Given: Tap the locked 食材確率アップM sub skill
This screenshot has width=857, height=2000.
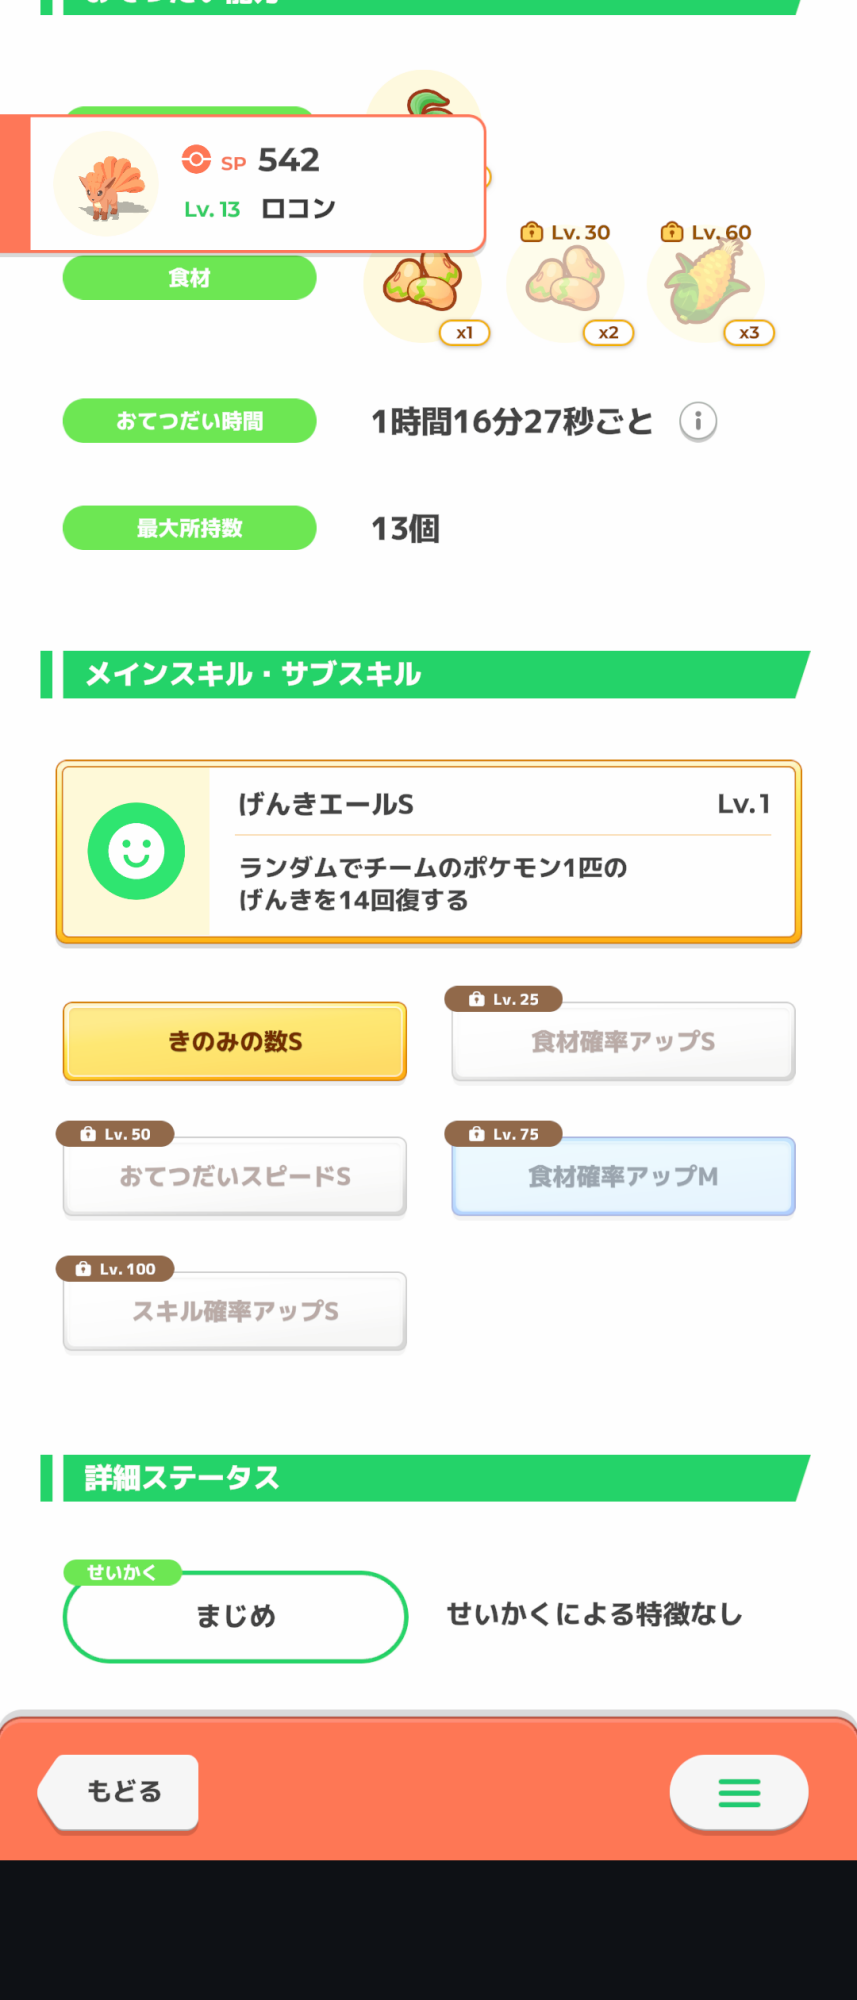Looking at the screenshot, I should click(623, 1177).
